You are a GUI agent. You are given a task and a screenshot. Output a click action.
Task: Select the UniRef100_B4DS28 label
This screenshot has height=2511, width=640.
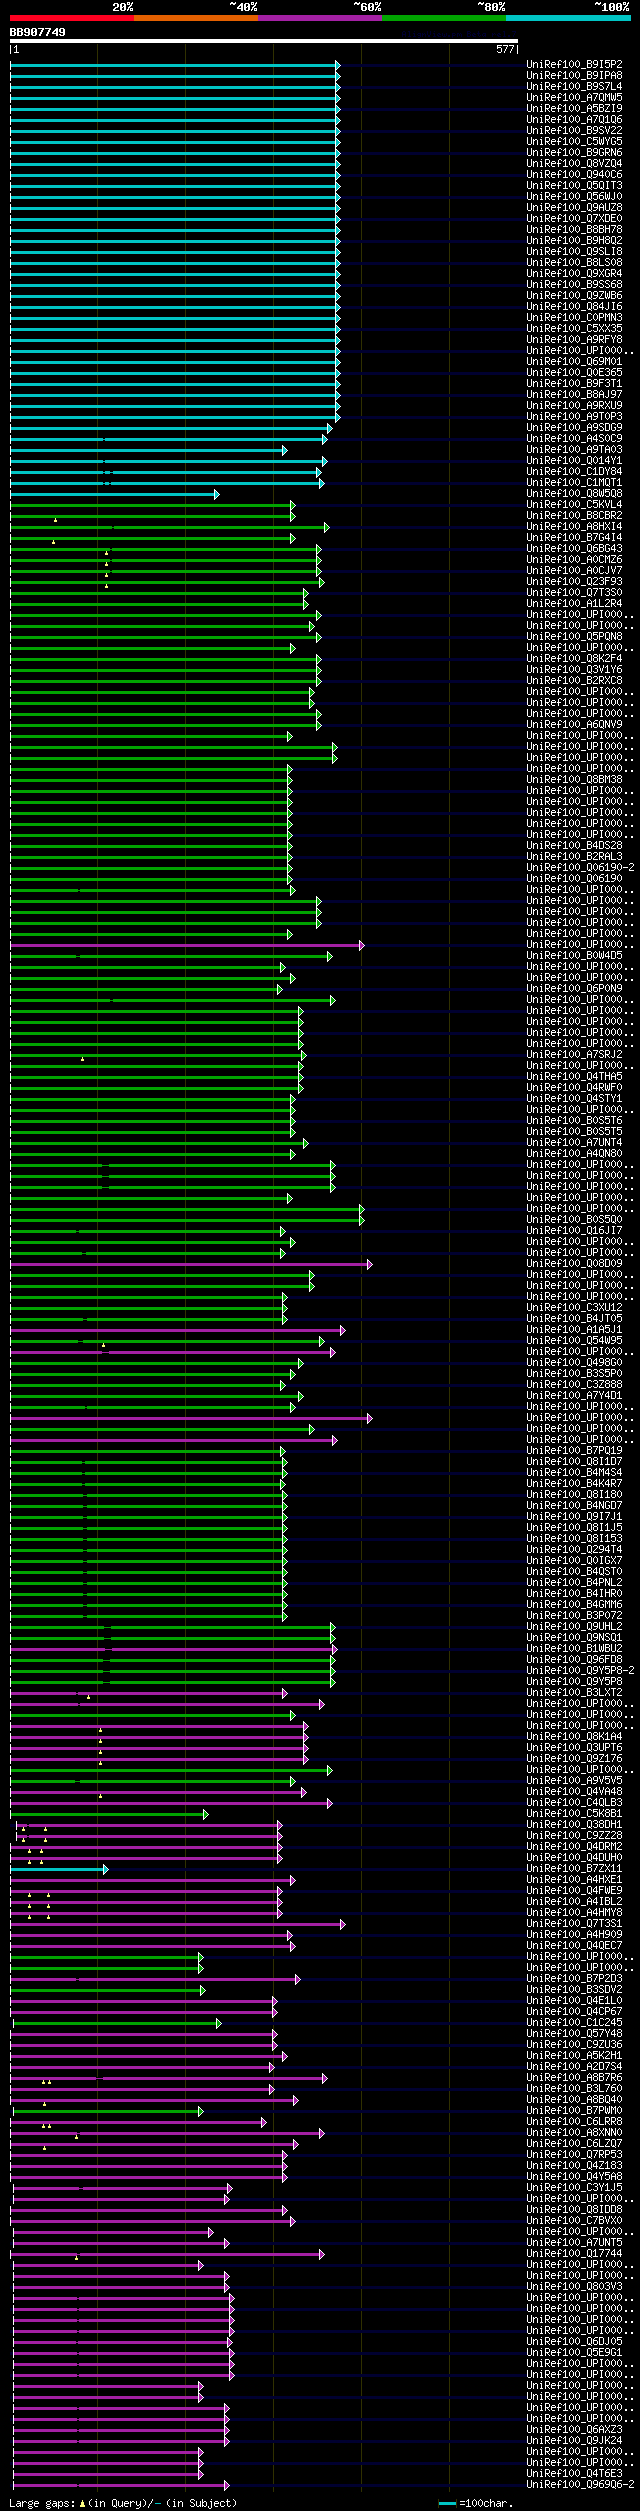coord(574,845)
